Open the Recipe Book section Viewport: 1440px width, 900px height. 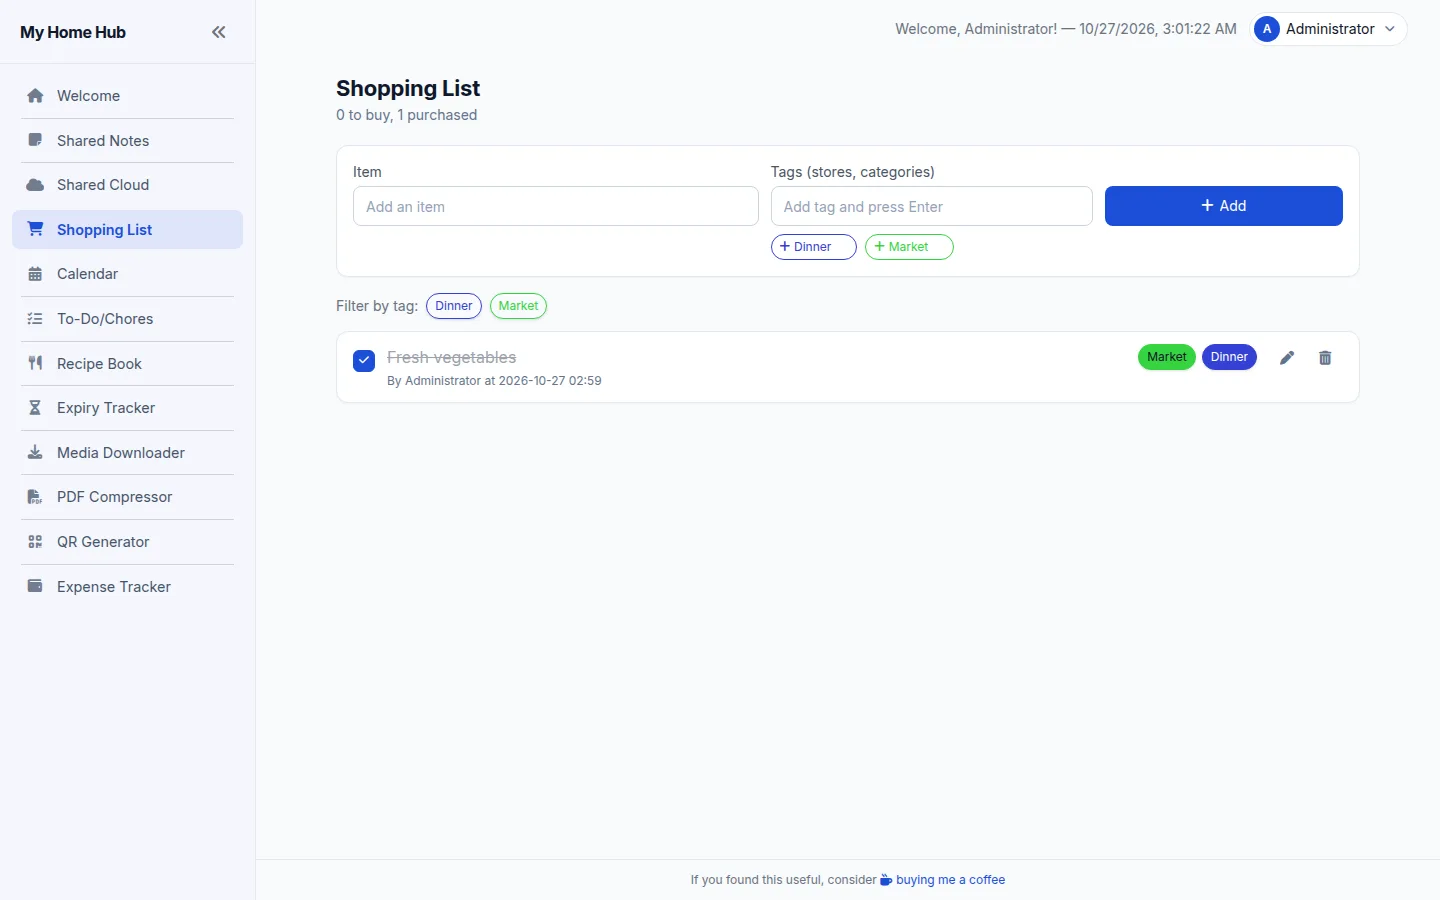tap(127, 363)
